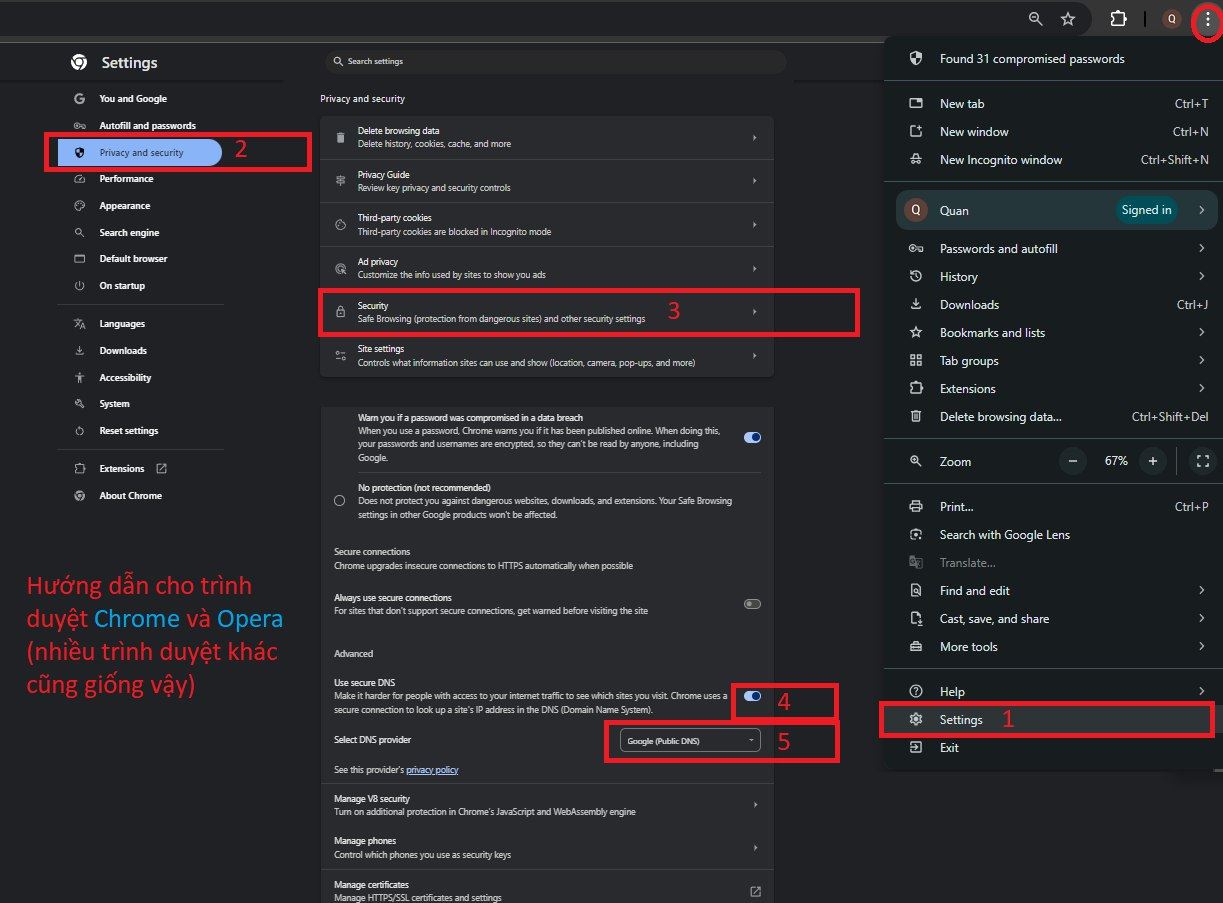The image size is (1223, 903).
Task: Click the Chrome logo beside Settings title
Action: click(79, 62)
